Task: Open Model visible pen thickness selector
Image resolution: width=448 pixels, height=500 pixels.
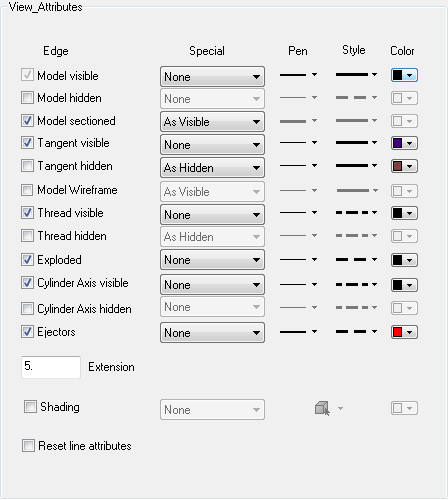Action: tap(298, 75)
